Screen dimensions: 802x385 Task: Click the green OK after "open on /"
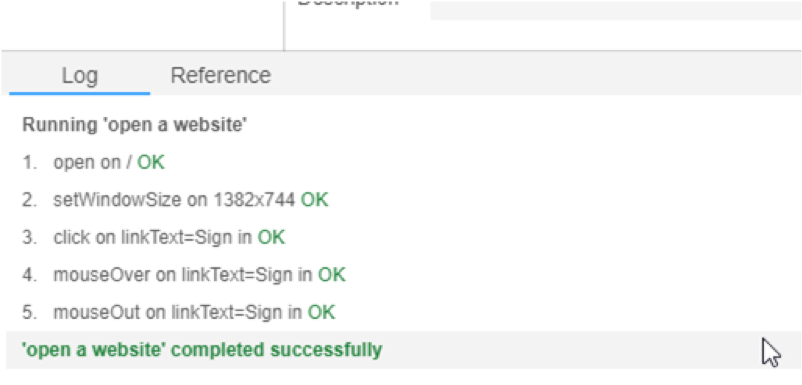[151, 163]
